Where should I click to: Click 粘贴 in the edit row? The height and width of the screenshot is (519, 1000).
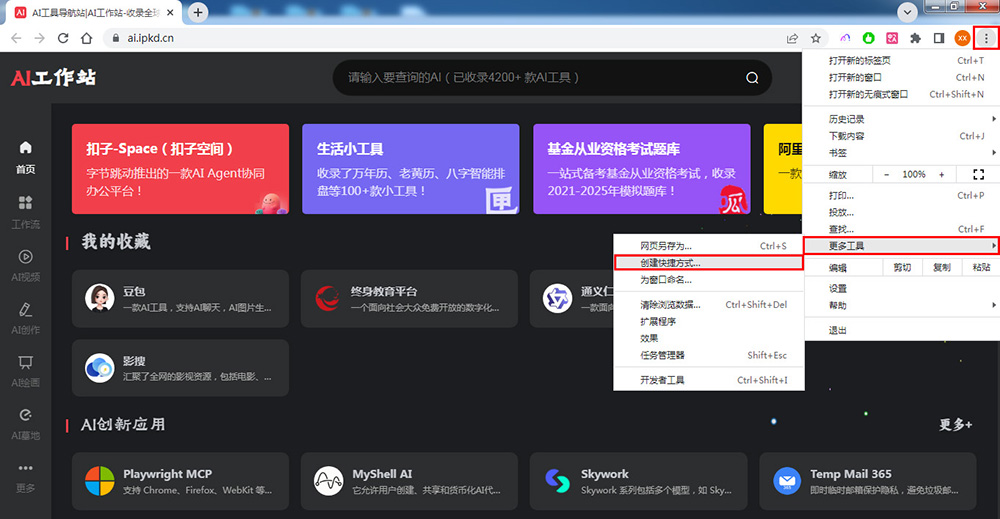pyautogui.click(x=981, y=268)
